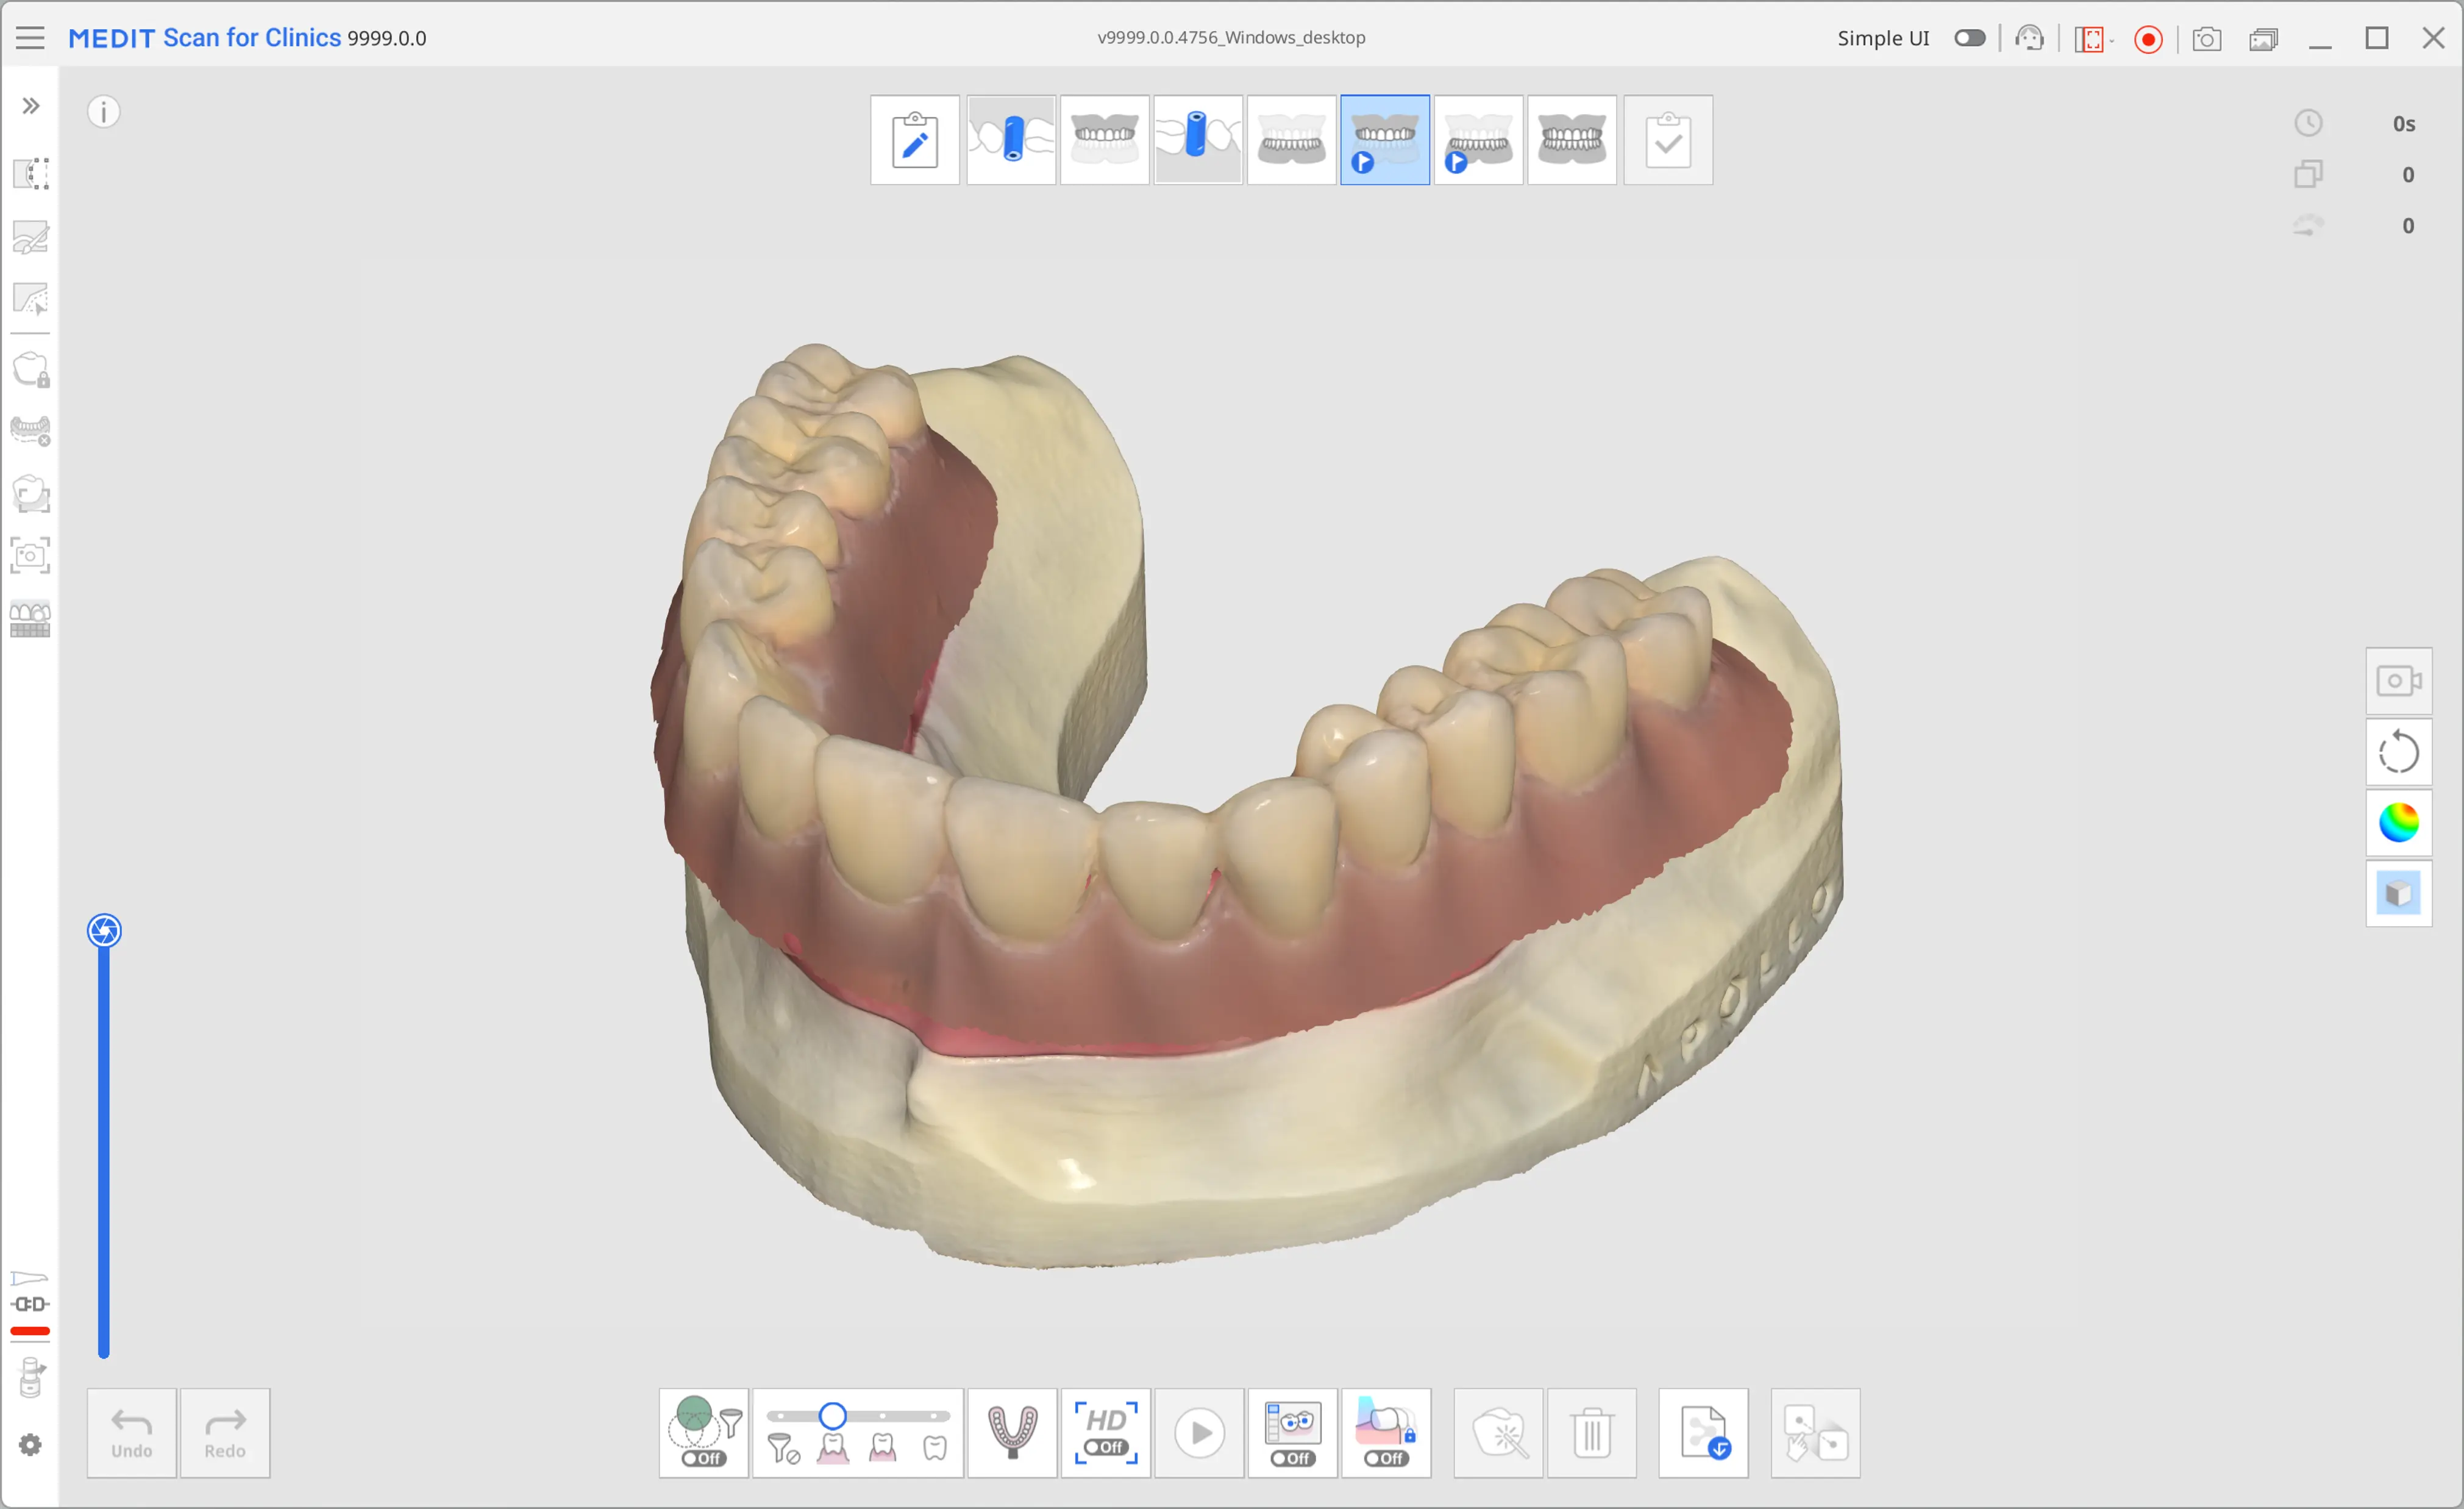Expand the left sidebar with double chevron
Screen dimensions: 2464x1509
coord(31,106)
